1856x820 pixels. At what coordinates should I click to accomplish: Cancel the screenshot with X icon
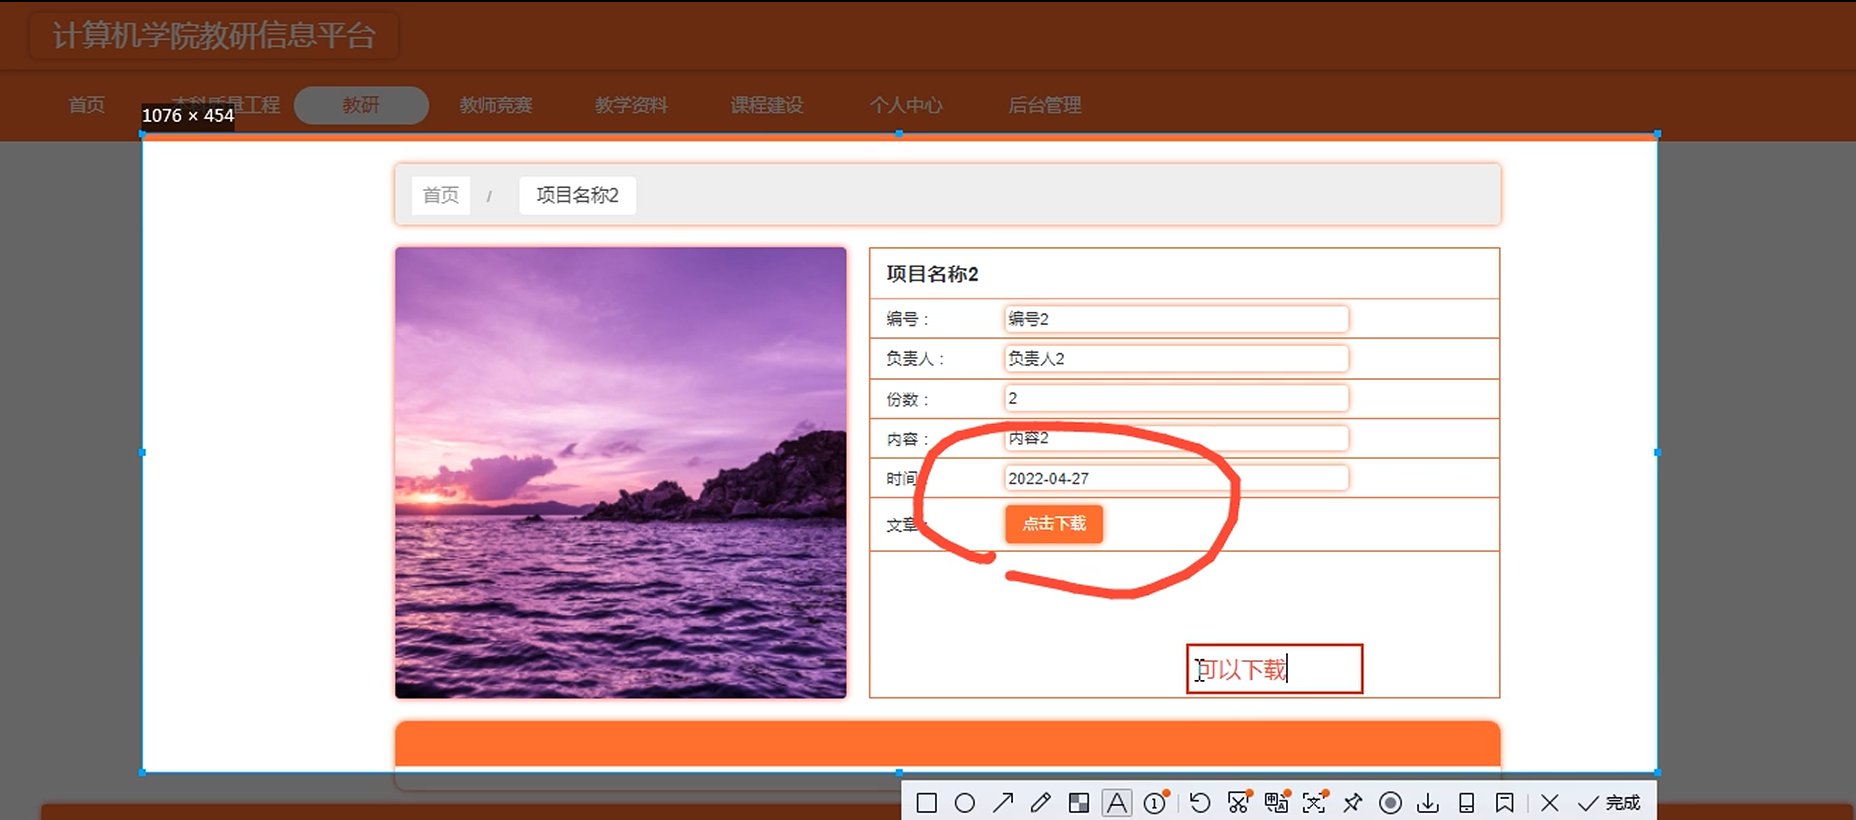pos(1550,803)
